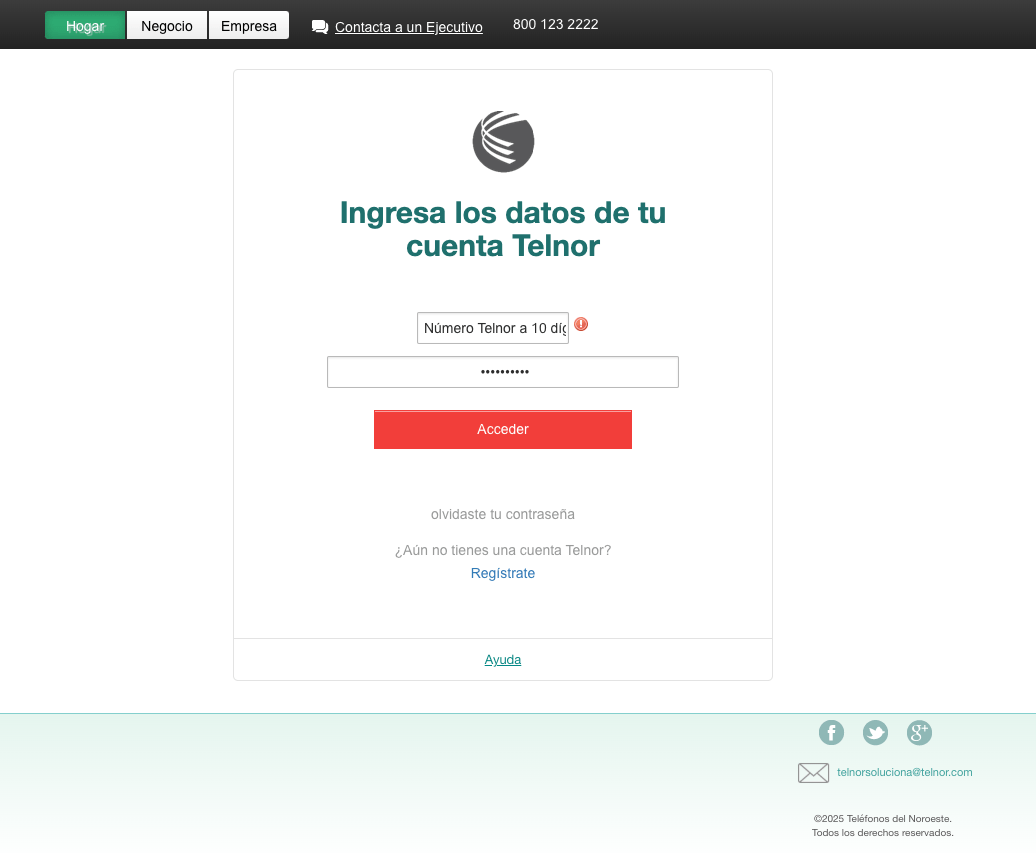
Task: Click the envelope mail icon
Action: tap(813, 772)
